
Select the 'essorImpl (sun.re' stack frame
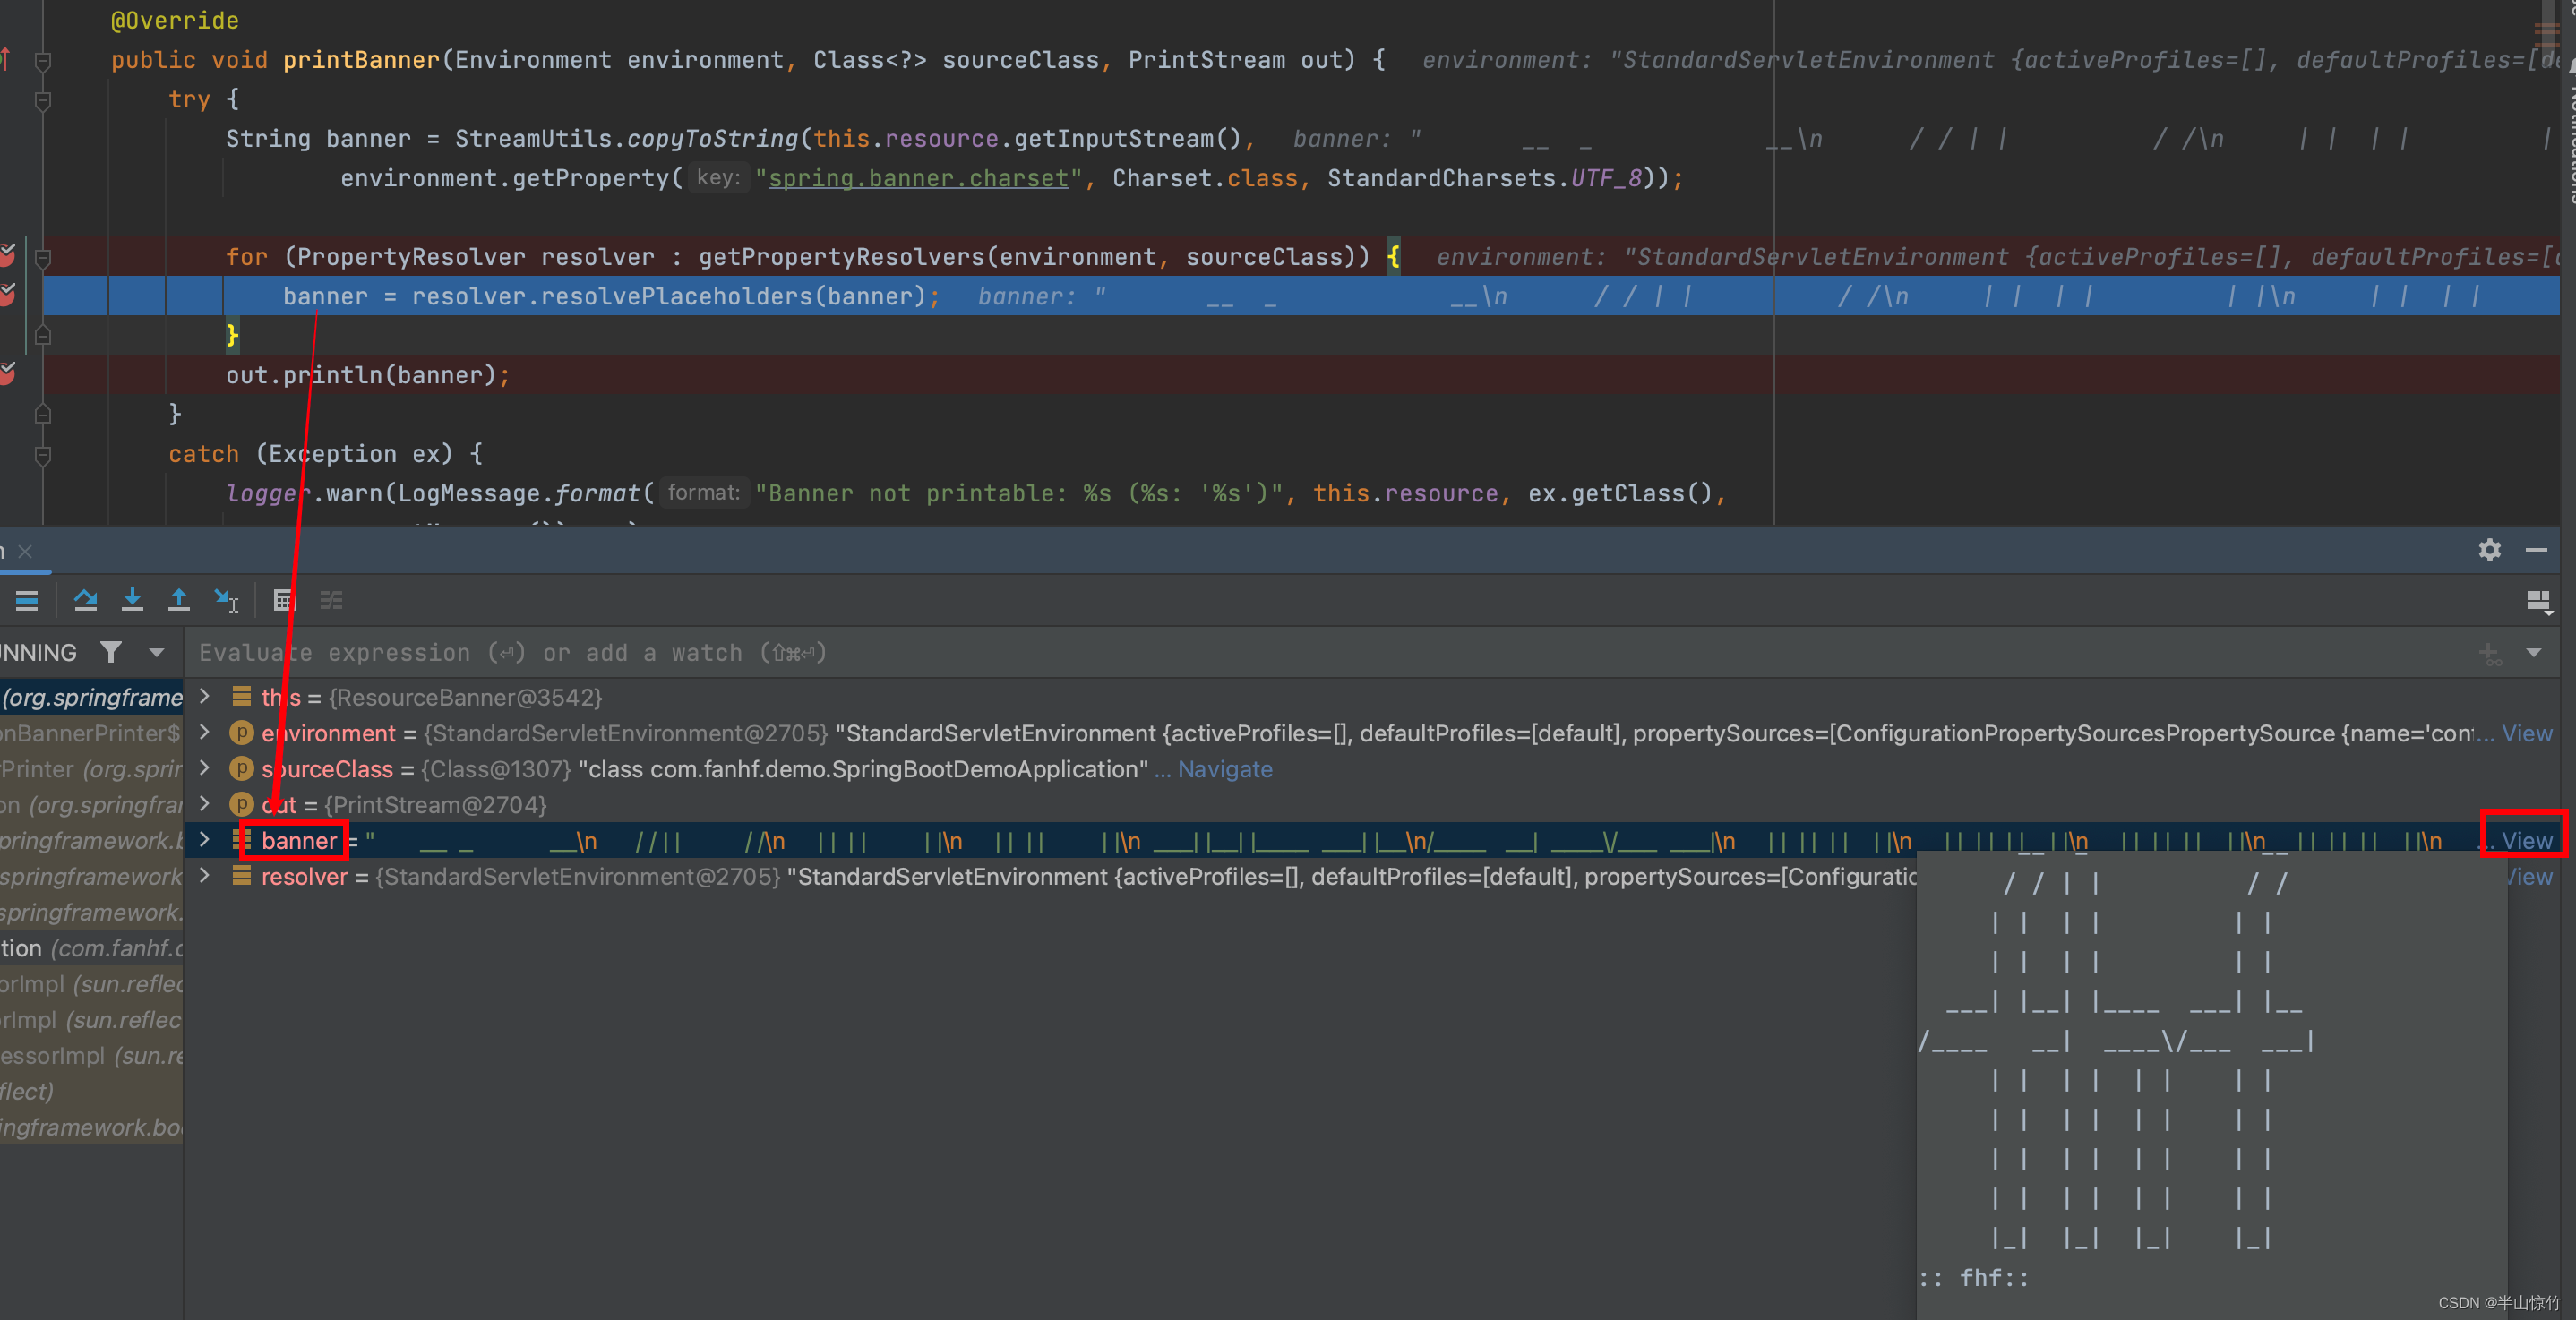[x=92, y=1055]
